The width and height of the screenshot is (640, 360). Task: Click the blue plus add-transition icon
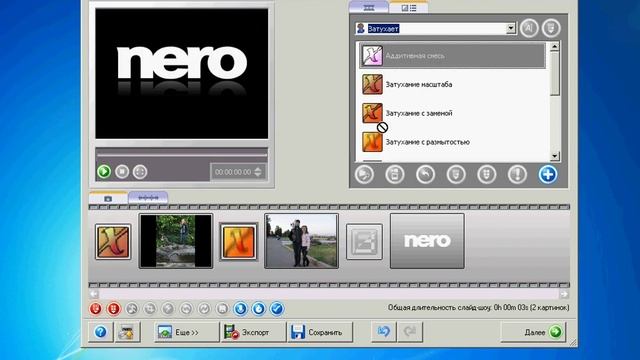coord(547,175)
